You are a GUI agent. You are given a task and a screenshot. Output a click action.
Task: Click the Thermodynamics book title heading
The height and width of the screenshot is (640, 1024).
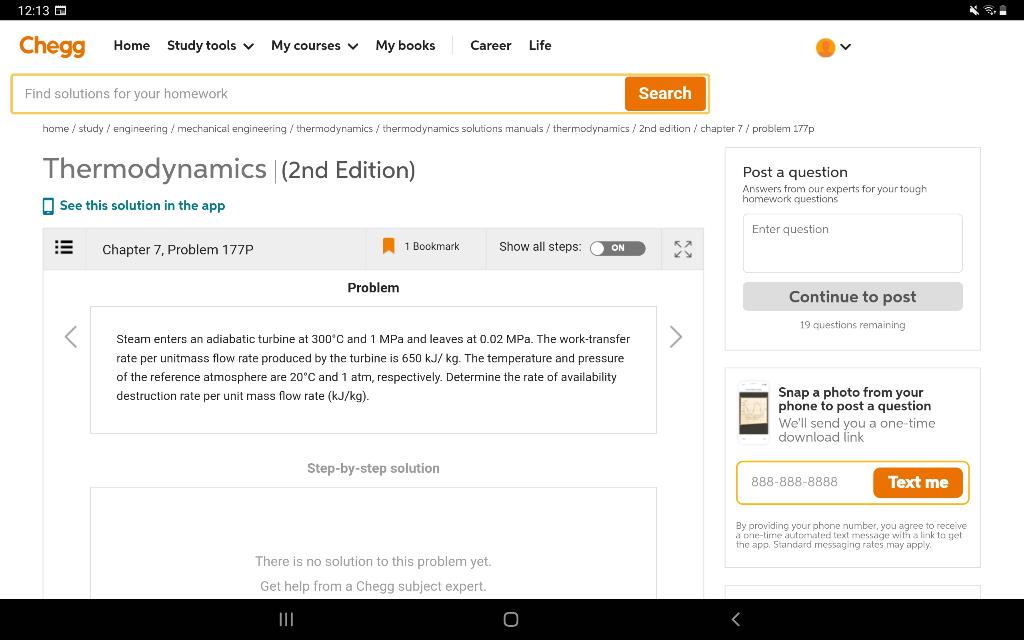(155, 169)
